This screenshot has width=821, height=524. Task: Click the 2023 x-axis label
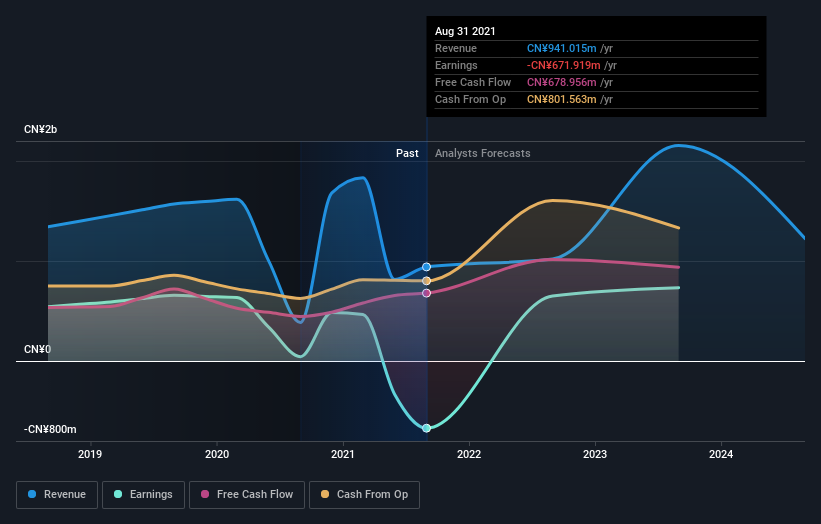coord(595,454)
